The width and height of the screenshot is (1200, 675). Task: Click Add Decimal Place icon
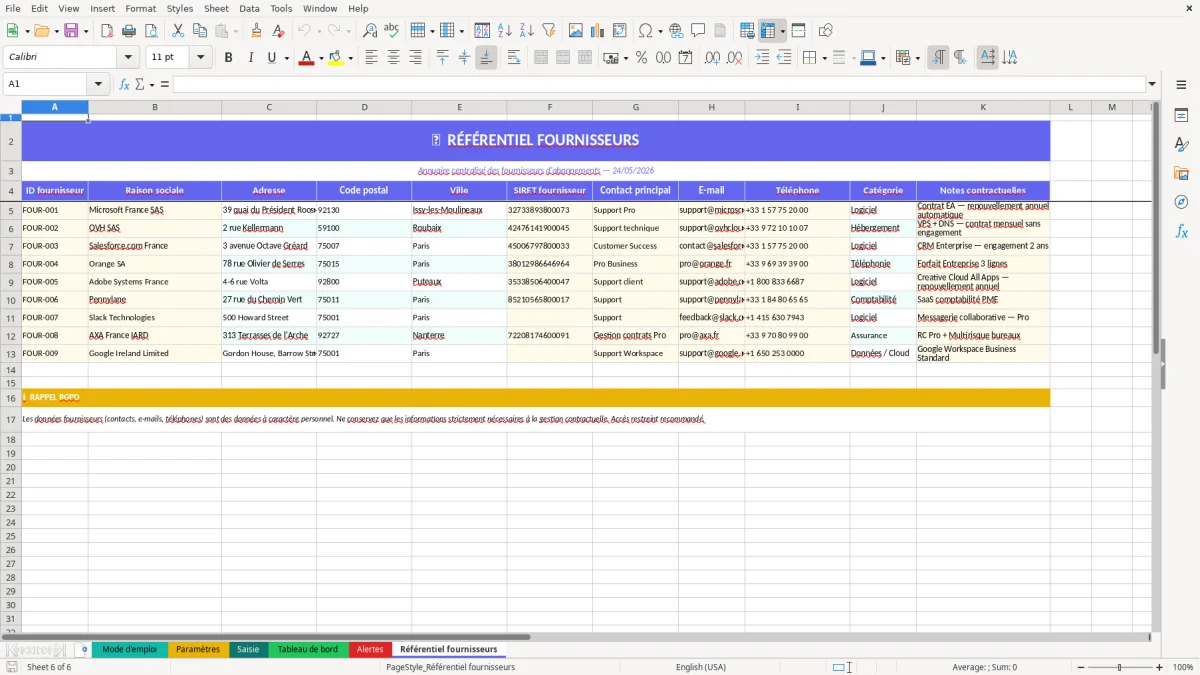712,58
